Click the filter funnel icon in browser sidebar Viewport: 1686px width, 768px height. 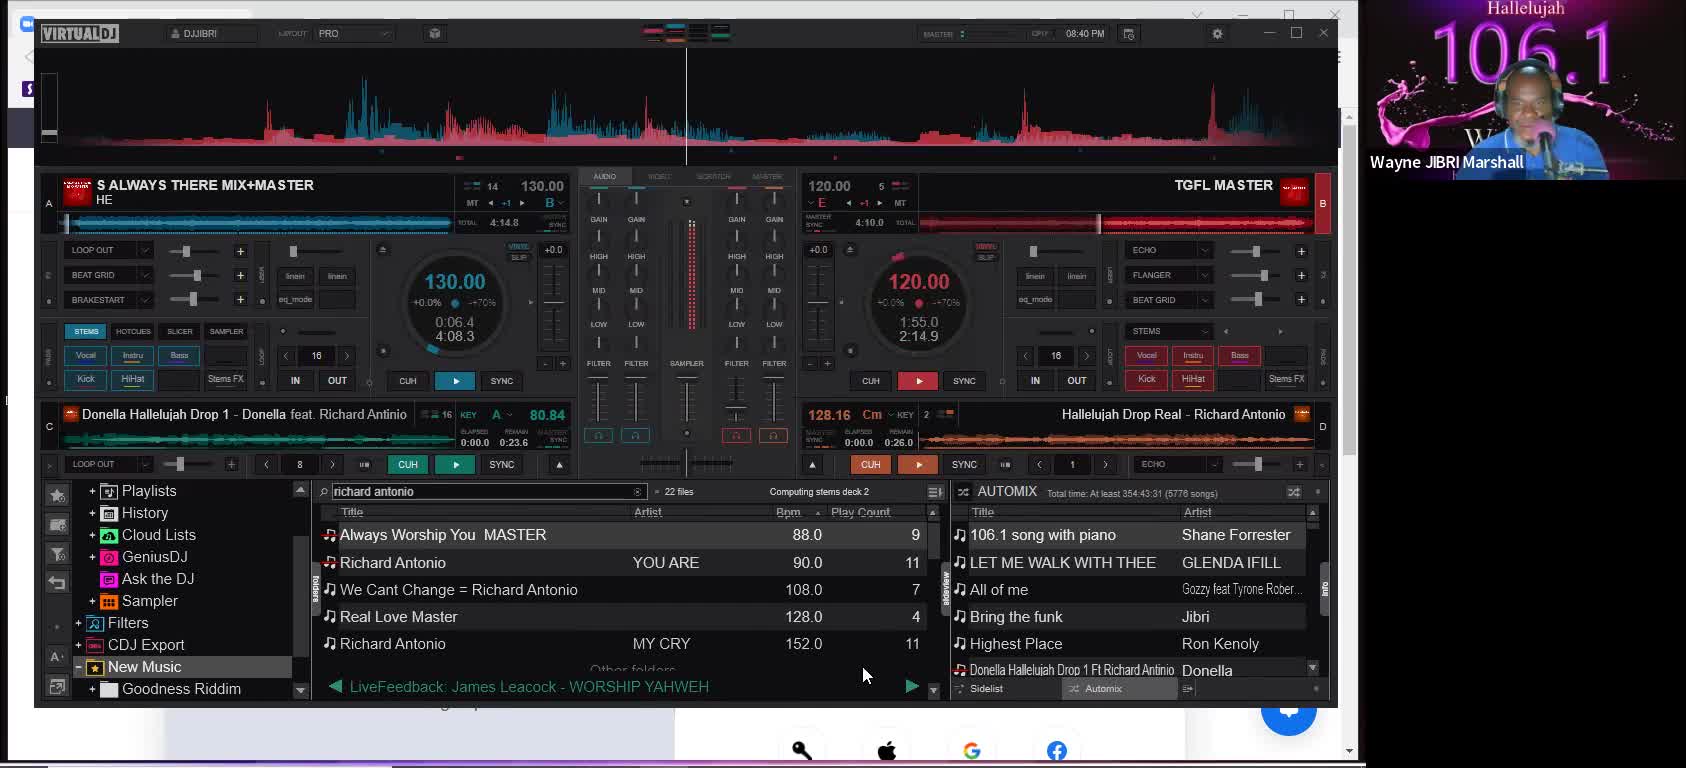pyautogui.click(x=57, y=554)
